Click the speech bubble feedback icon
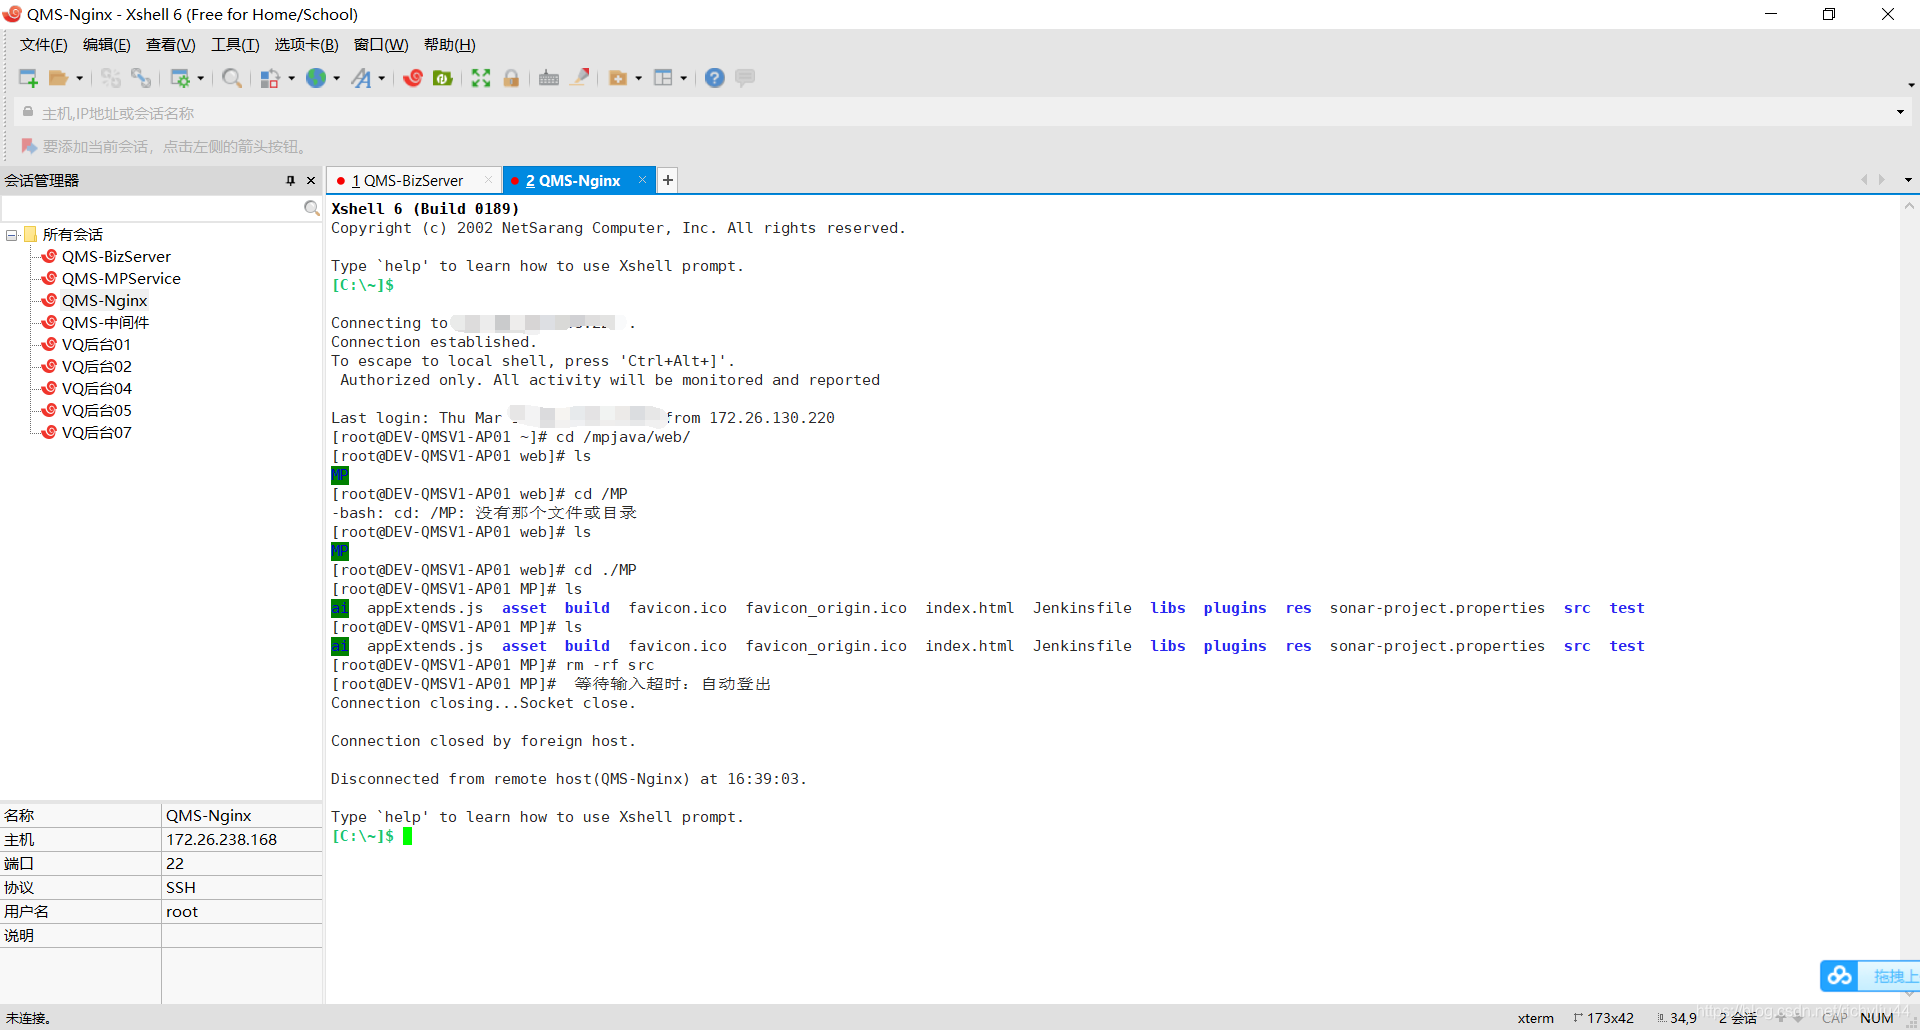This screenshot has height=1030, width=1920. point(745,78)
